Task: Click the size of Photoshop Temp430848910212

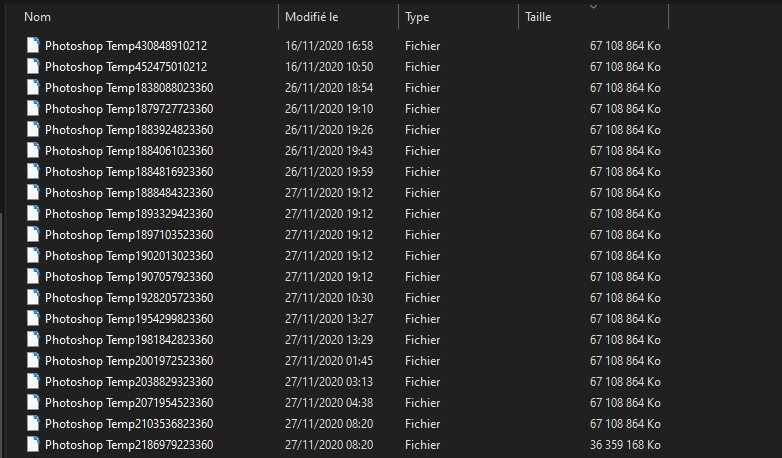Action: pos(625,46)
